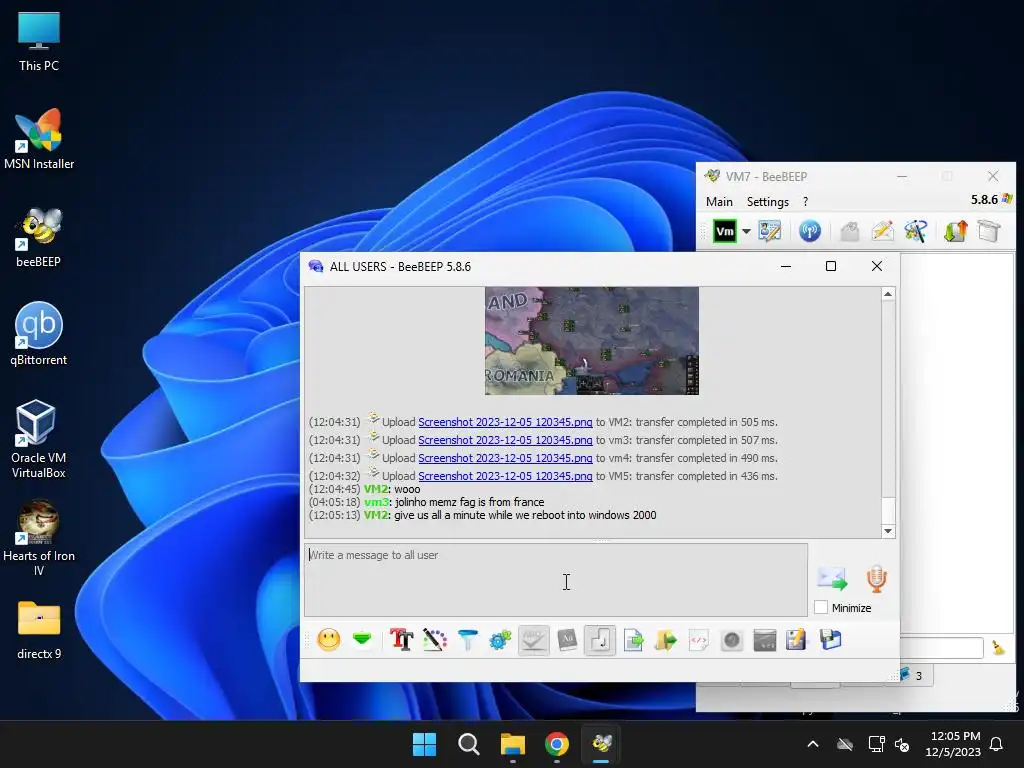Send a folder using the folder arrow icon
Screen dimensions: 1024x768
665,640
